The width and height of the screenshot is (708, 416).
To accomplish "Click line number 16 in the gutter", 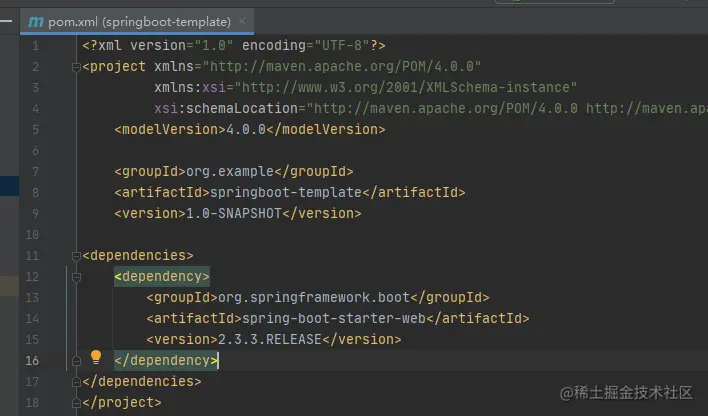I will [x=32, y=361].
